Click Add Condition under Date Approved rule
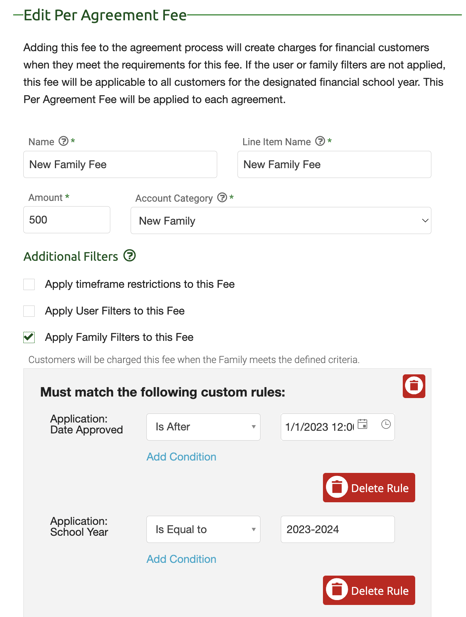Screen dimensions: 466x617 pos(181,457)
